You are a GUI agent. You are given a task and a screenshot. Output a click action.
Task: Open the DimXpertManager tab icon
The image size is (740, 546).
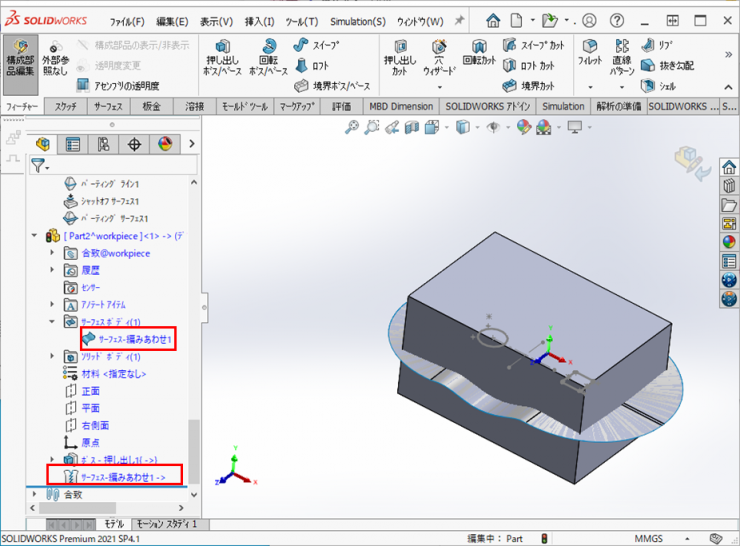click(134, 145)
